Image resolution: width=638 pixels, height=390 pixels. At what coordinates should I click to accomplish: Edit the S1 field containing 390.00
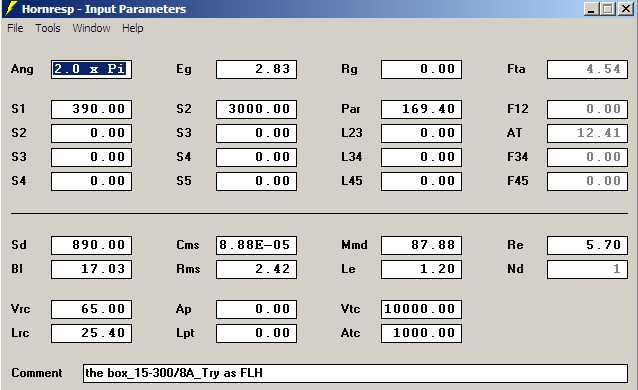[x=92, y=109]
